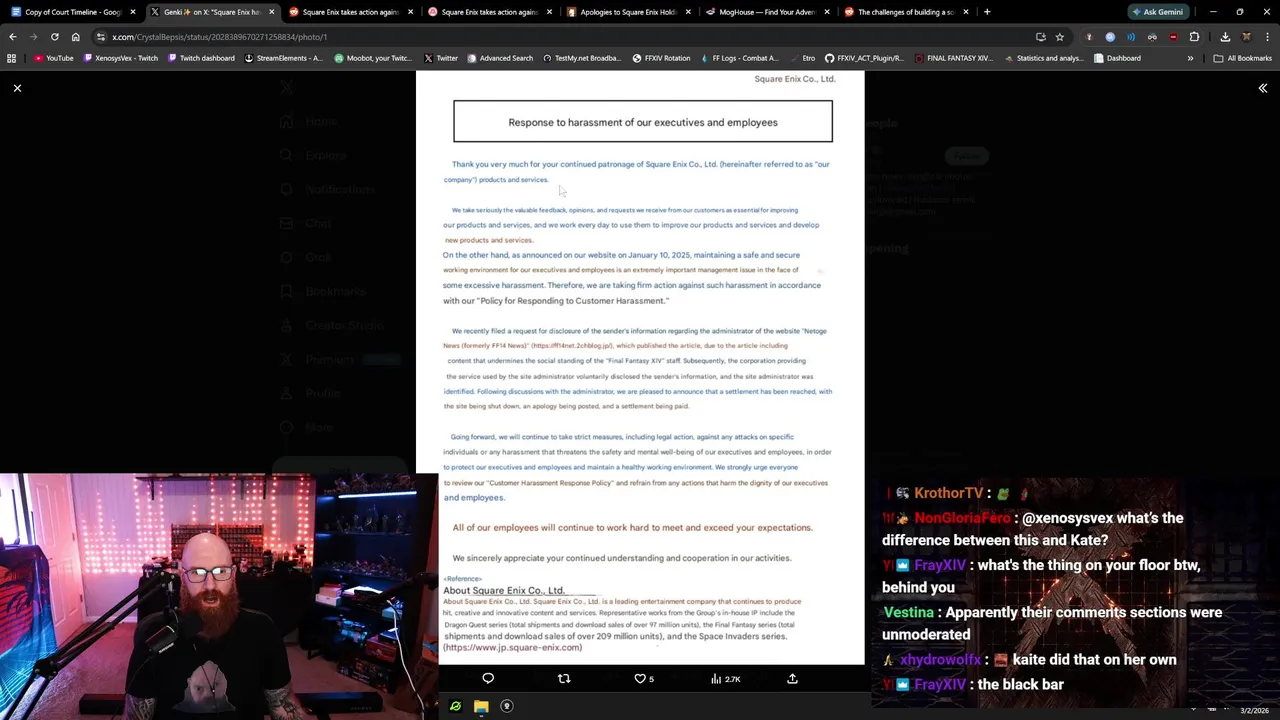Open browser downloads tray icon

tap(1225, 37)
